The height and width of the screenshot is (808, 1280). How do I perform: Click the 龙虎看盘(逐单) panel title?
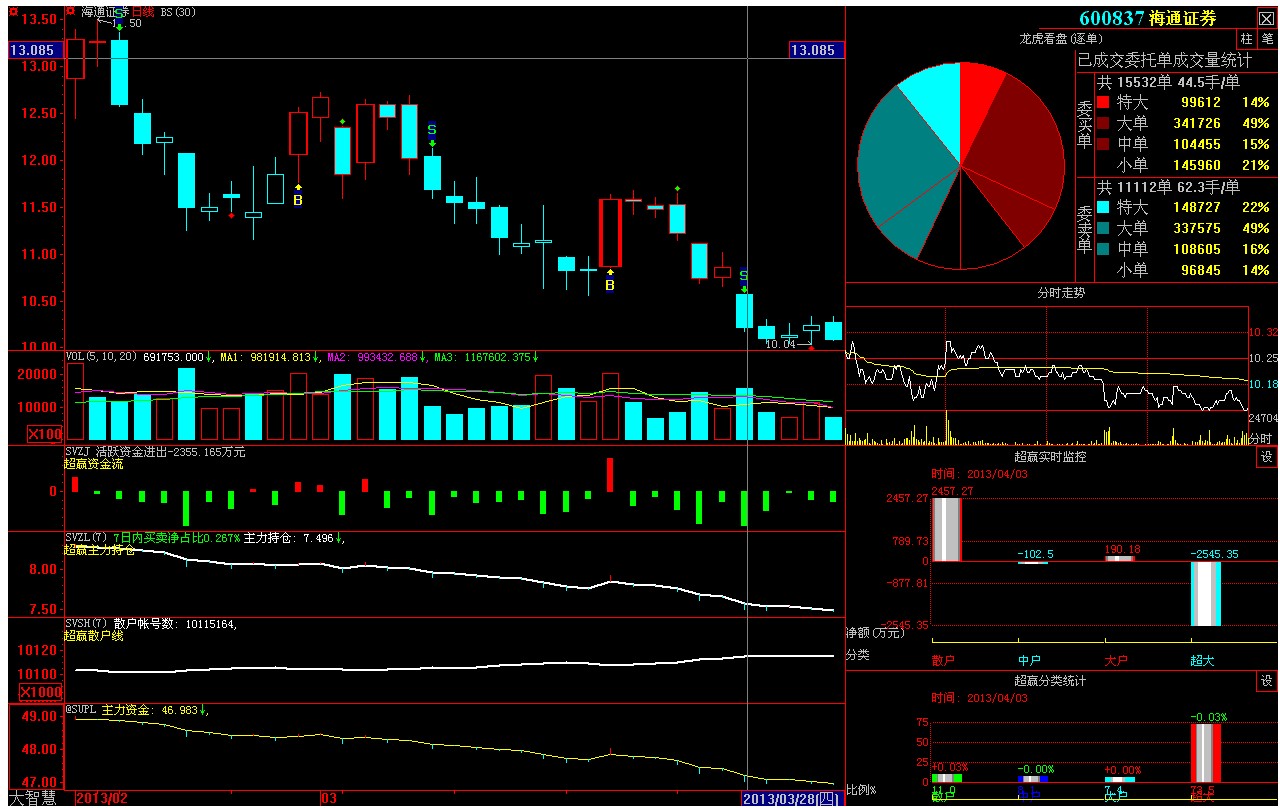[x=1059, y=39]
